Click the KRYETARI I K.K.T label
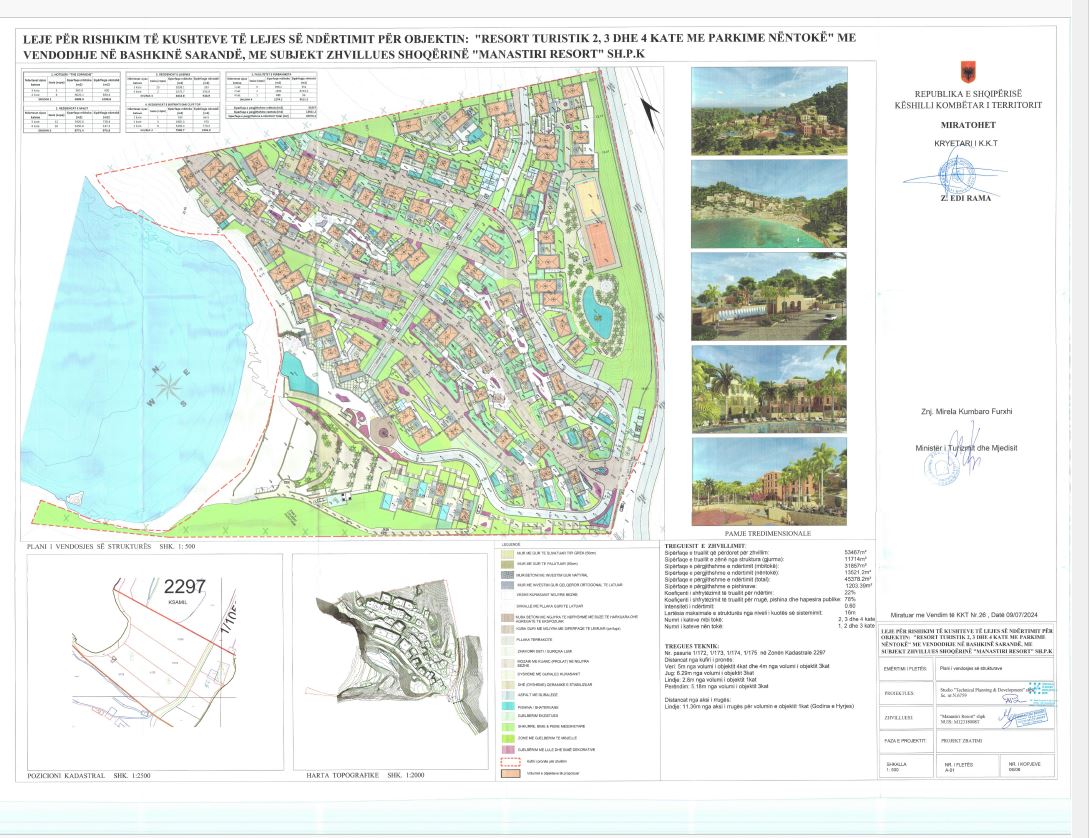The width and height of the screenshot is (1090, 838). [966, 143]
